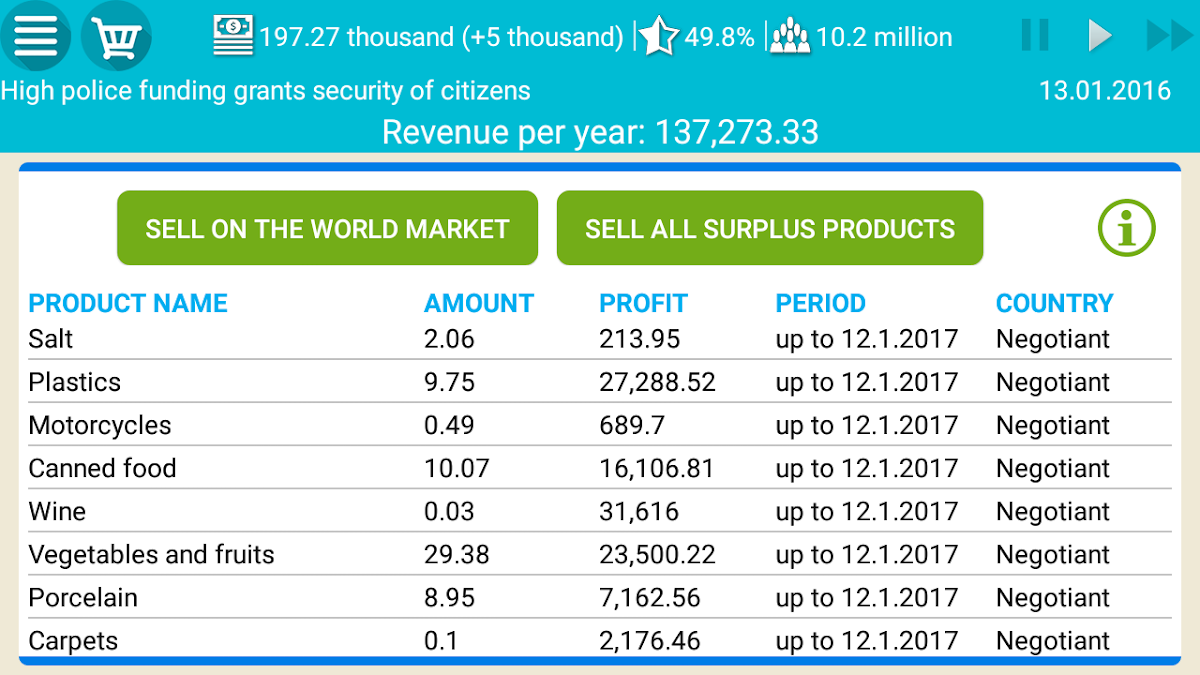This screenshot has height=675, width=1200.
Task: Activate fast forward game speed
Action: point(1167,36)
